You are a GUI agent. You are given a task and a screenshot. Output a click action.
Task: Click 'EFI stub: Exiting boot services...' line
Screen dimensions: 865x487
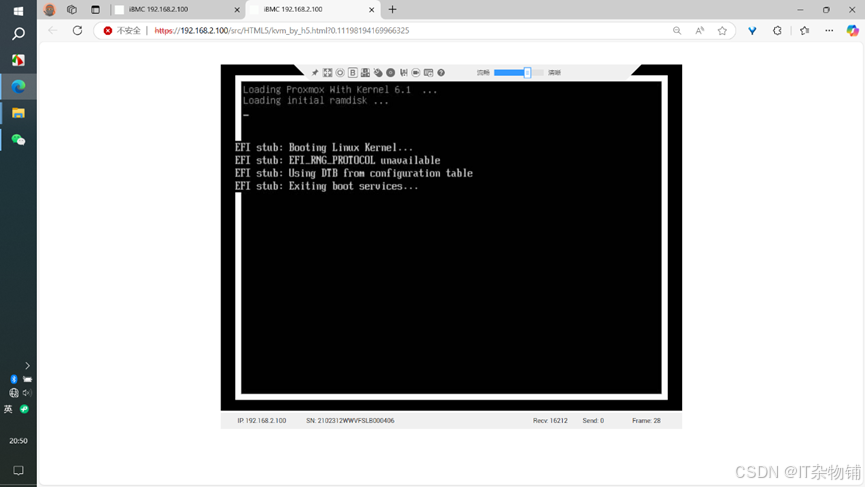(327, 186)
